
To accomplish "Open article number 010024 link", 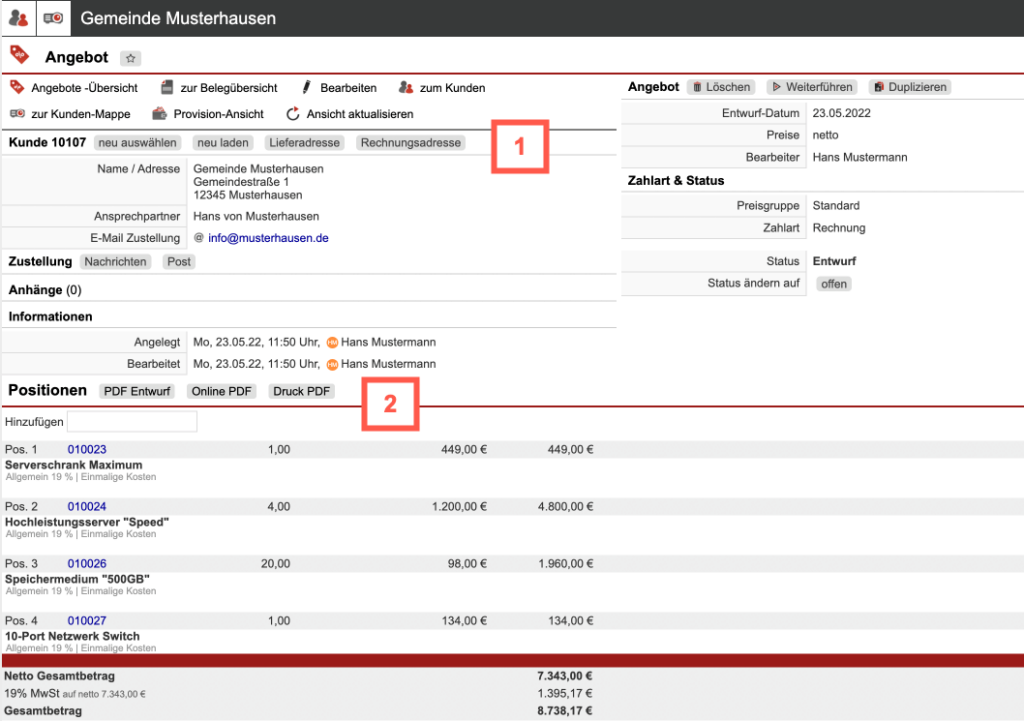I will point(87,507).
